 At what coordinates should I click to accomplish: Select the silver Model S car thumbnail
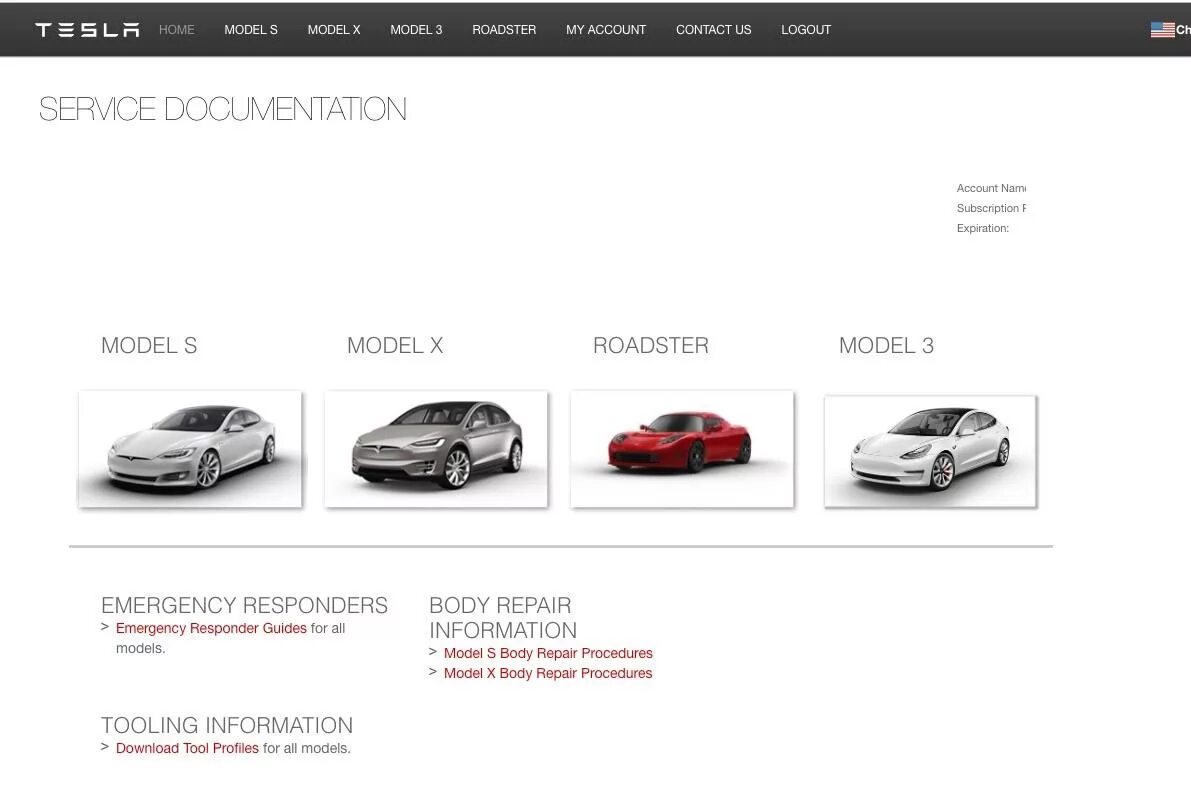click(x=190, y=449)
